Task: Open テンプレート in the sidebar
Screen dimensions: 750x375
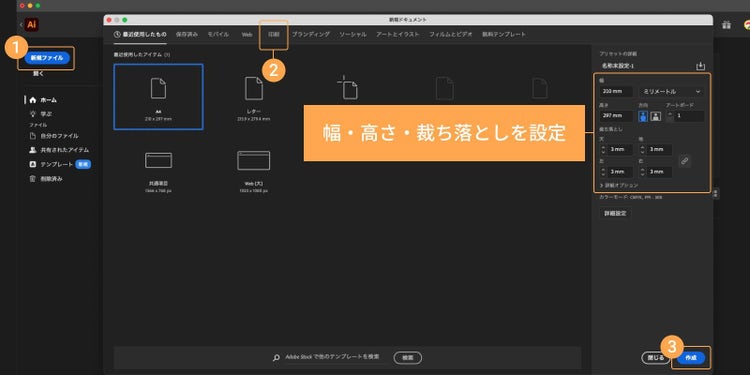Action: point(52,164)
